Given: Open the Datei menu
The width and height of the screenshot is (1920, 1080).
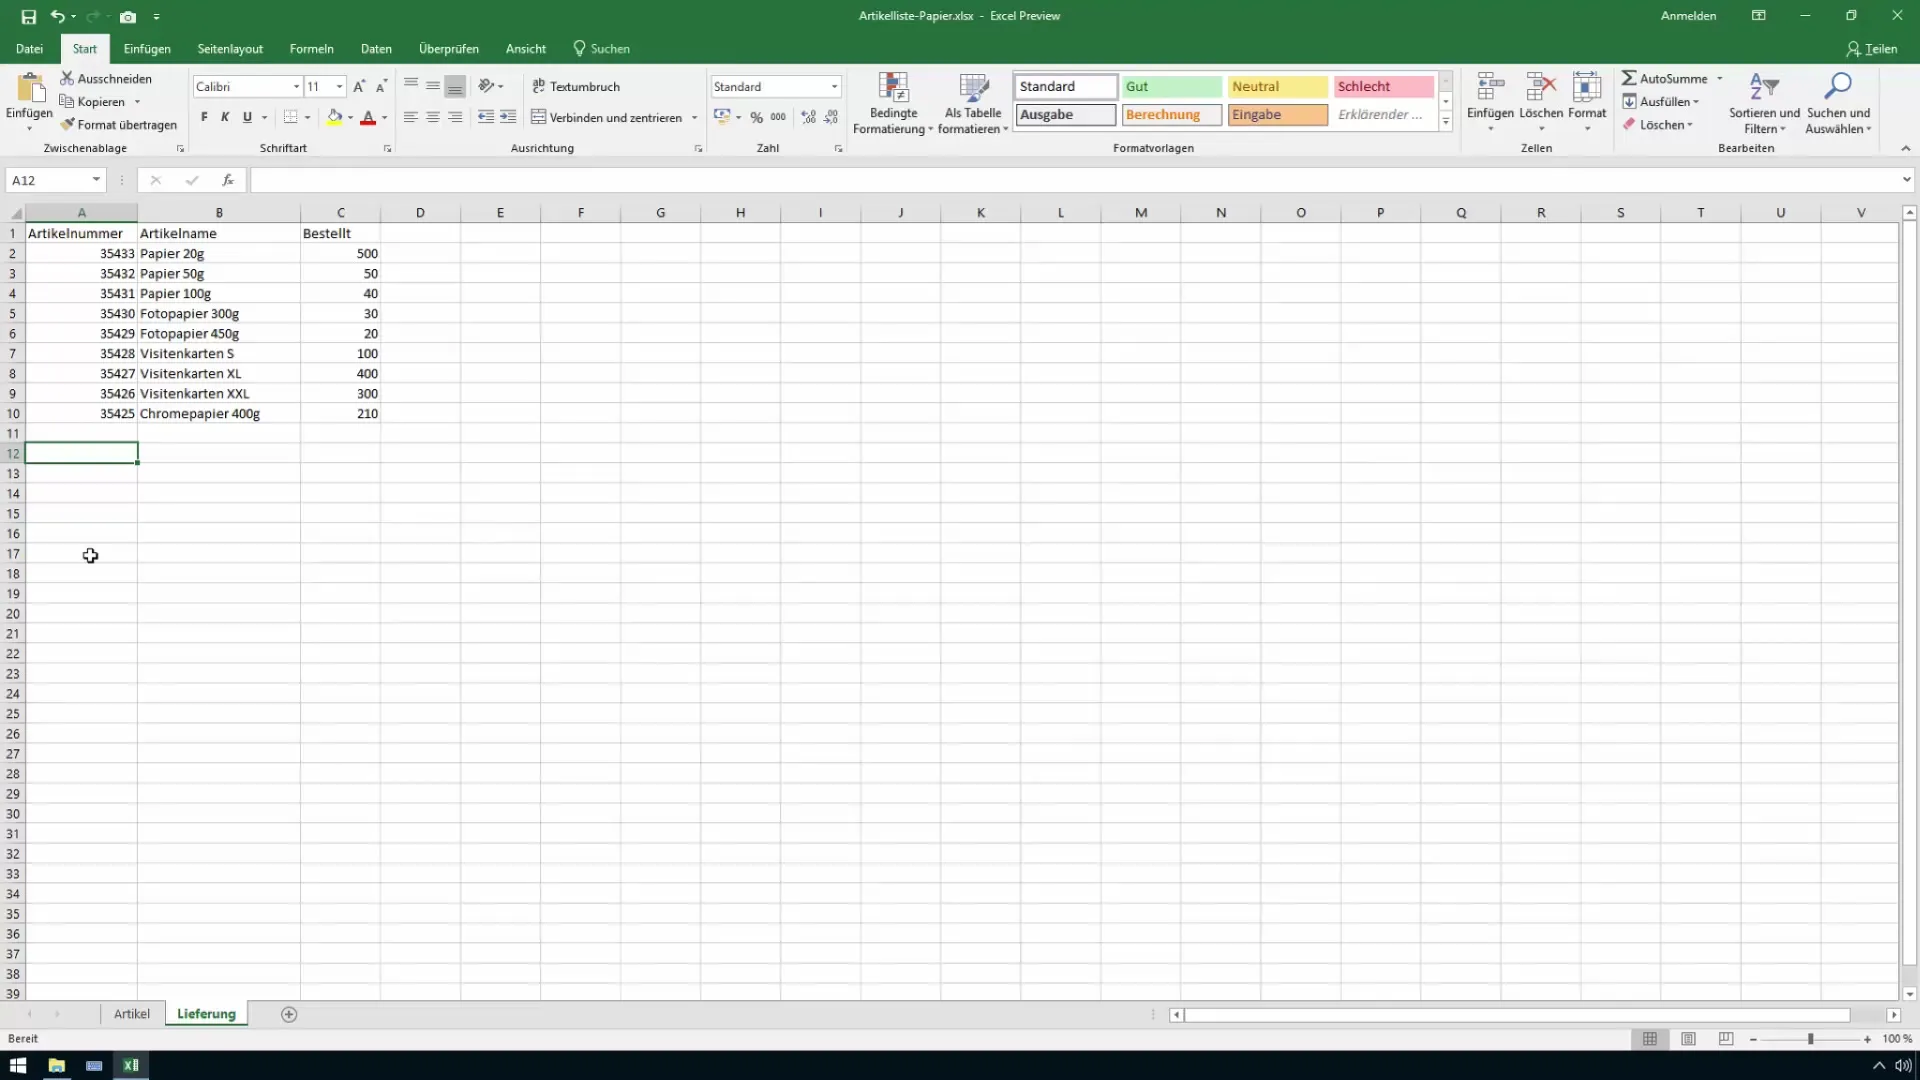Looking at the screenshot, I should [x=29, y=48].
